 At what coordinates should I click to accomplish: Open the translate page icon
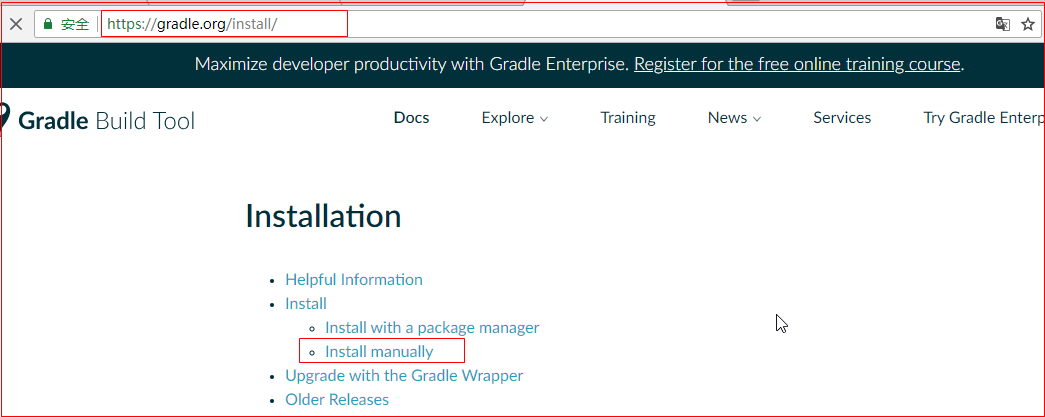(1002, 25)
